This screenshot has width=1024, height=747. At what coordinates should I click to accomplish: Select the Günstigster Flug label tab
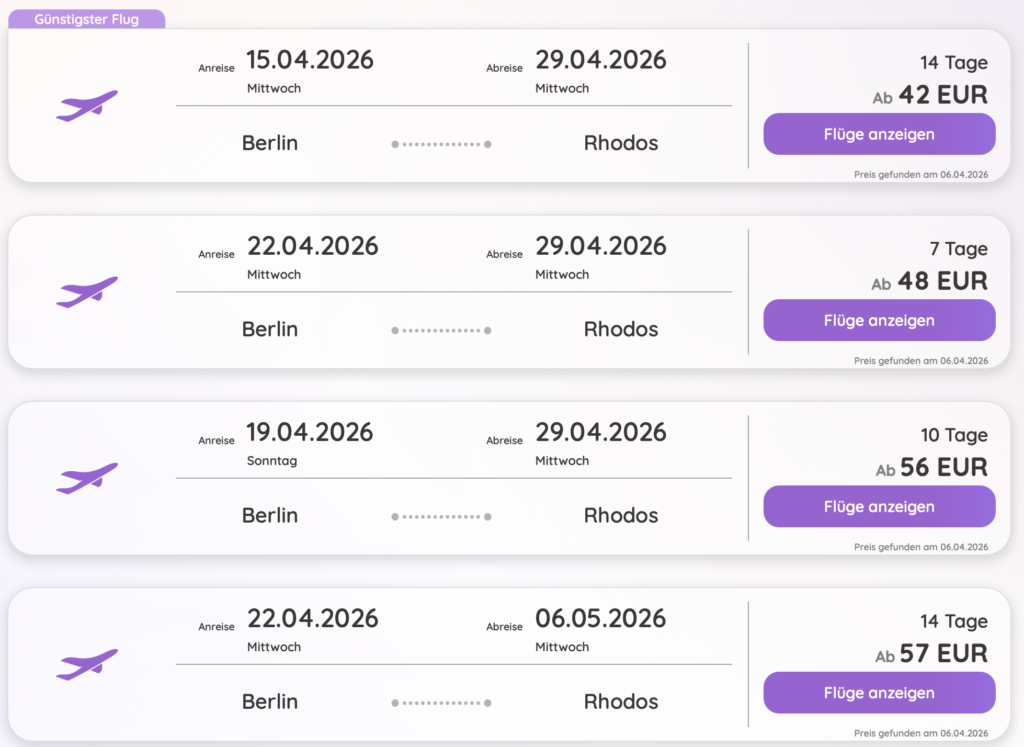tap(87, 19)
